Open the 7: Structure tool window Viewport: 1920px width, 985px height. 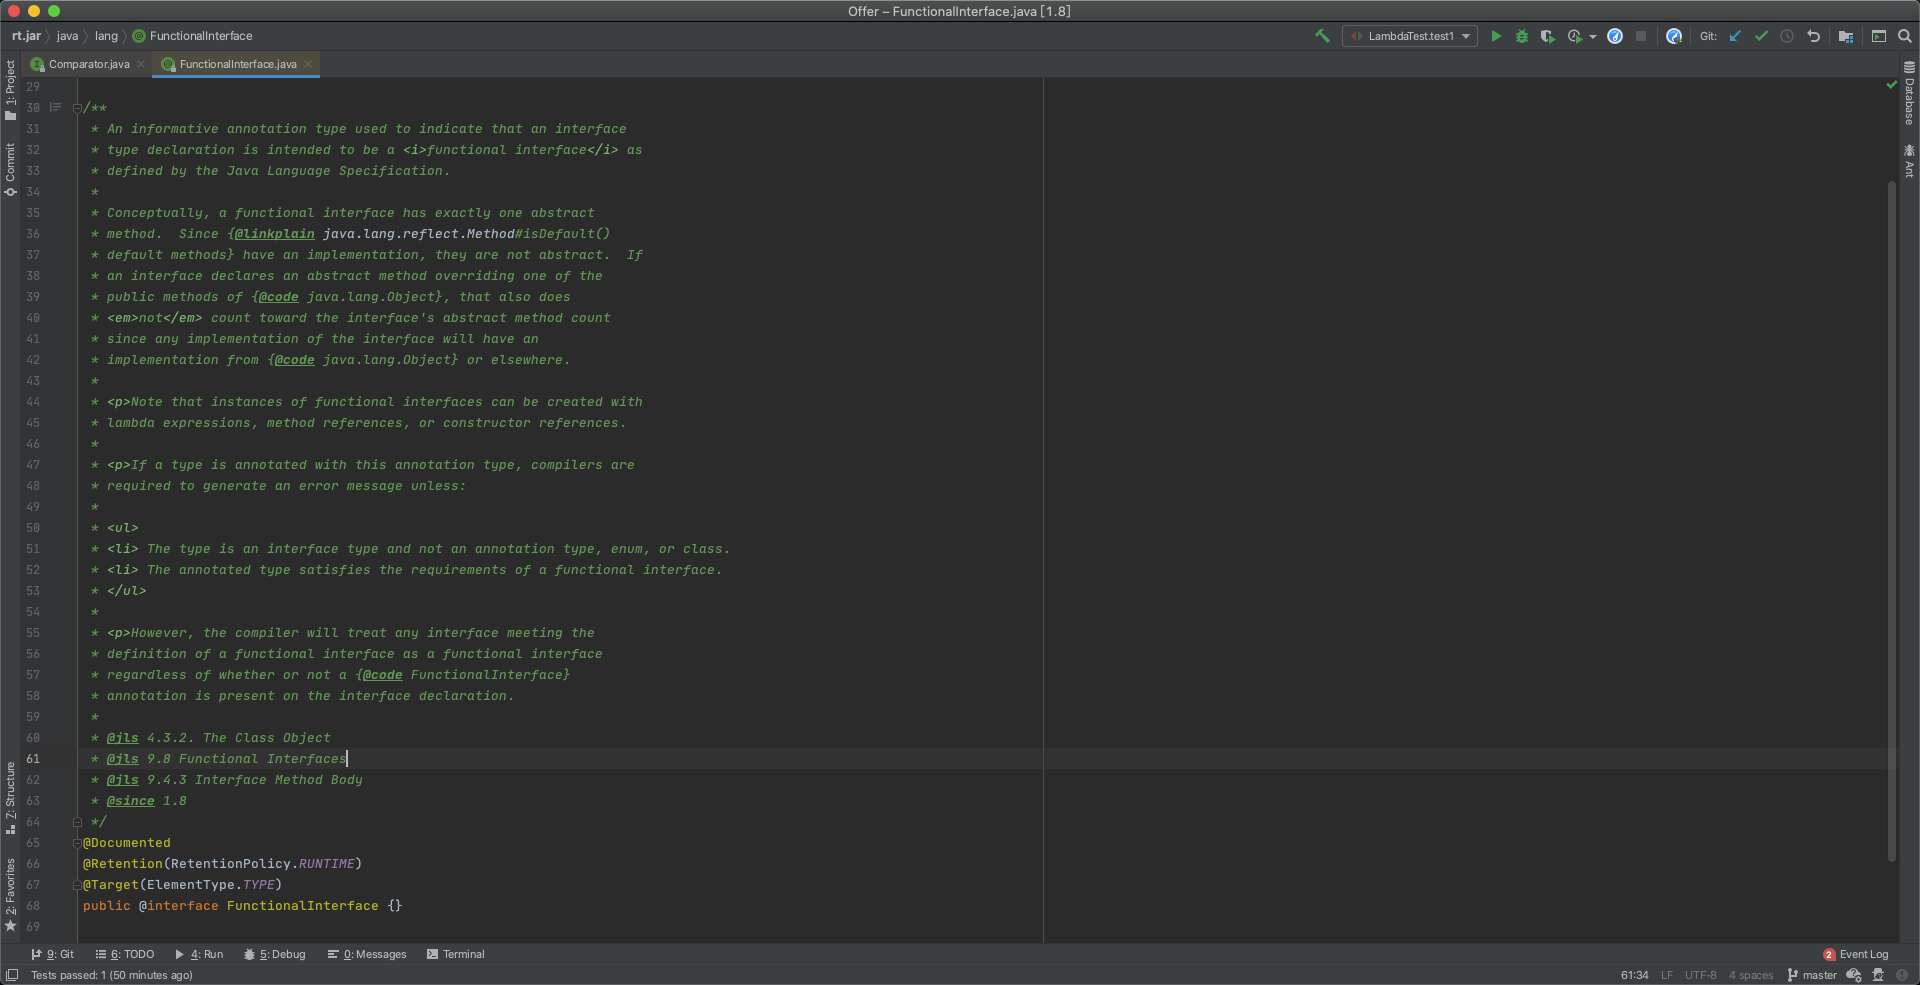pyautogui.click(x=10, y=798)
